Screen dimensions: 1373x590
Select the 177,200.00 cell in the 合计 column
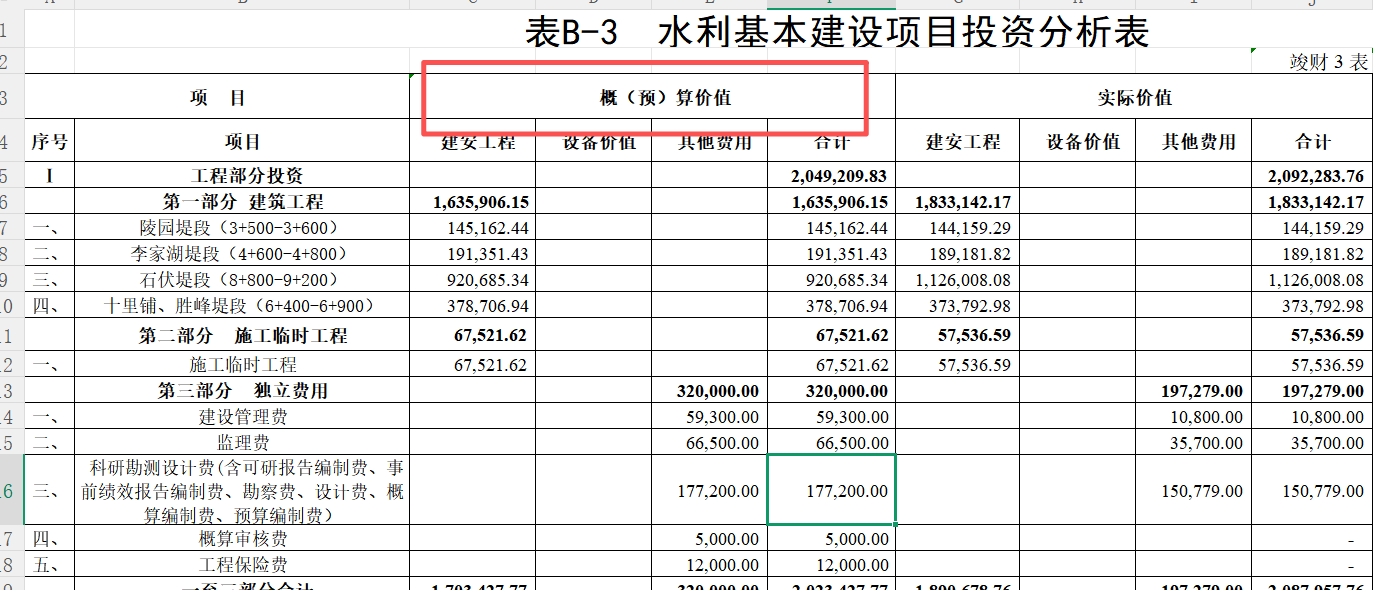(x=830, y=490)
